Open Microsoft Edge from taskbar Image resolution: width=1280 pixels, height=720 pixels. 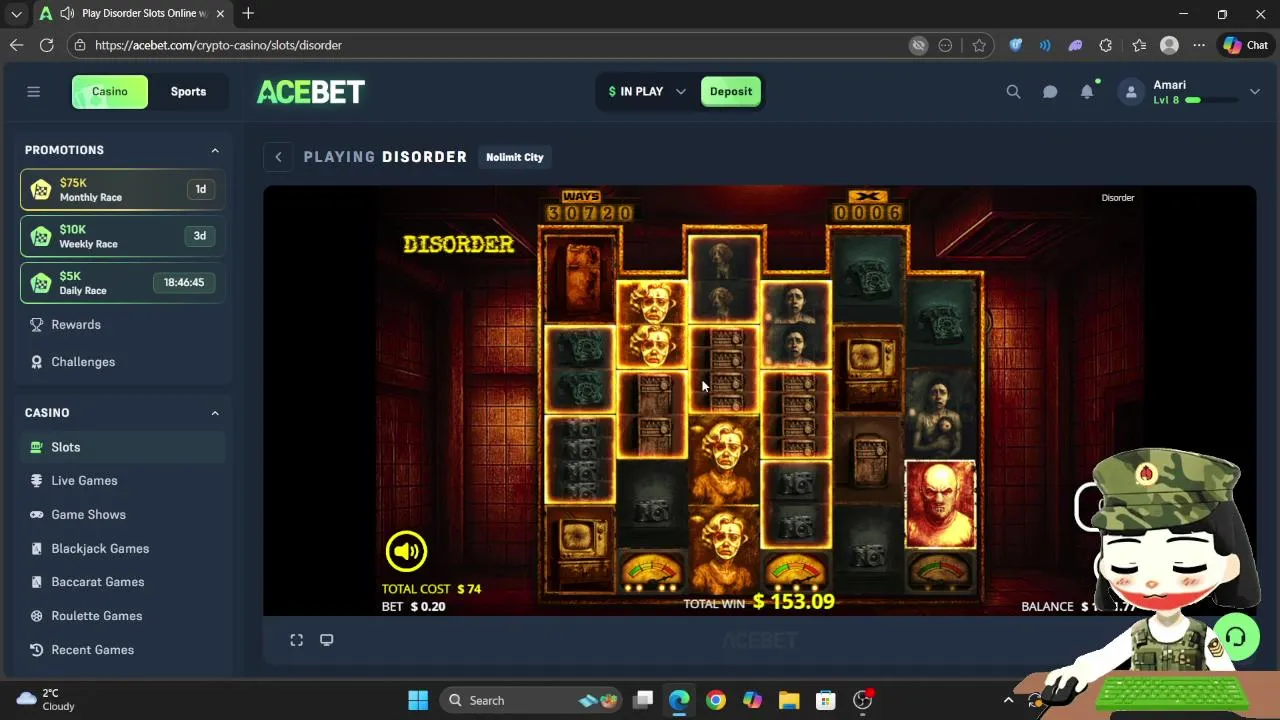tap(679, 700)
